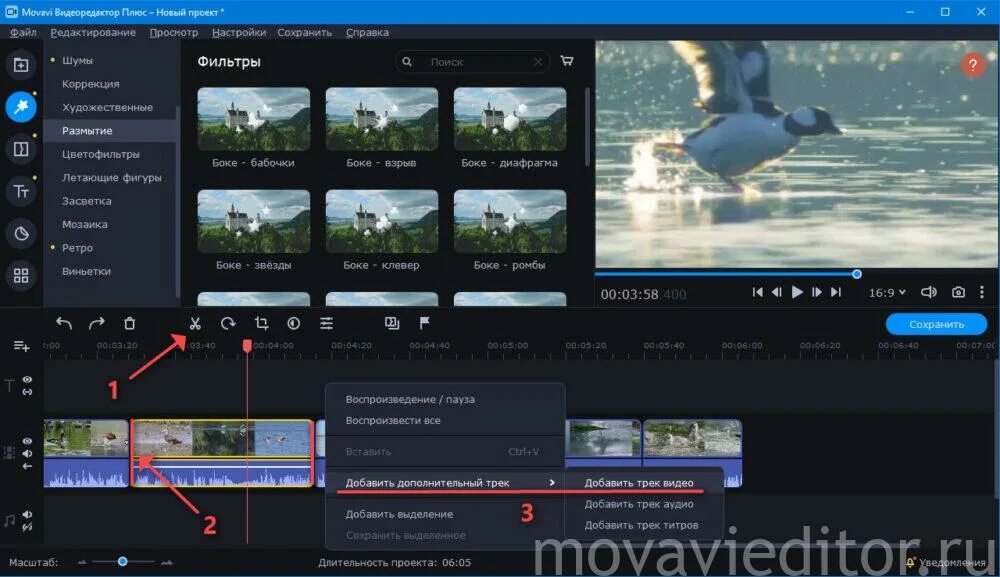The image size is (1000, 577).
Task: Delete selected clip with trash icon
Action: [x=129, y=323]
